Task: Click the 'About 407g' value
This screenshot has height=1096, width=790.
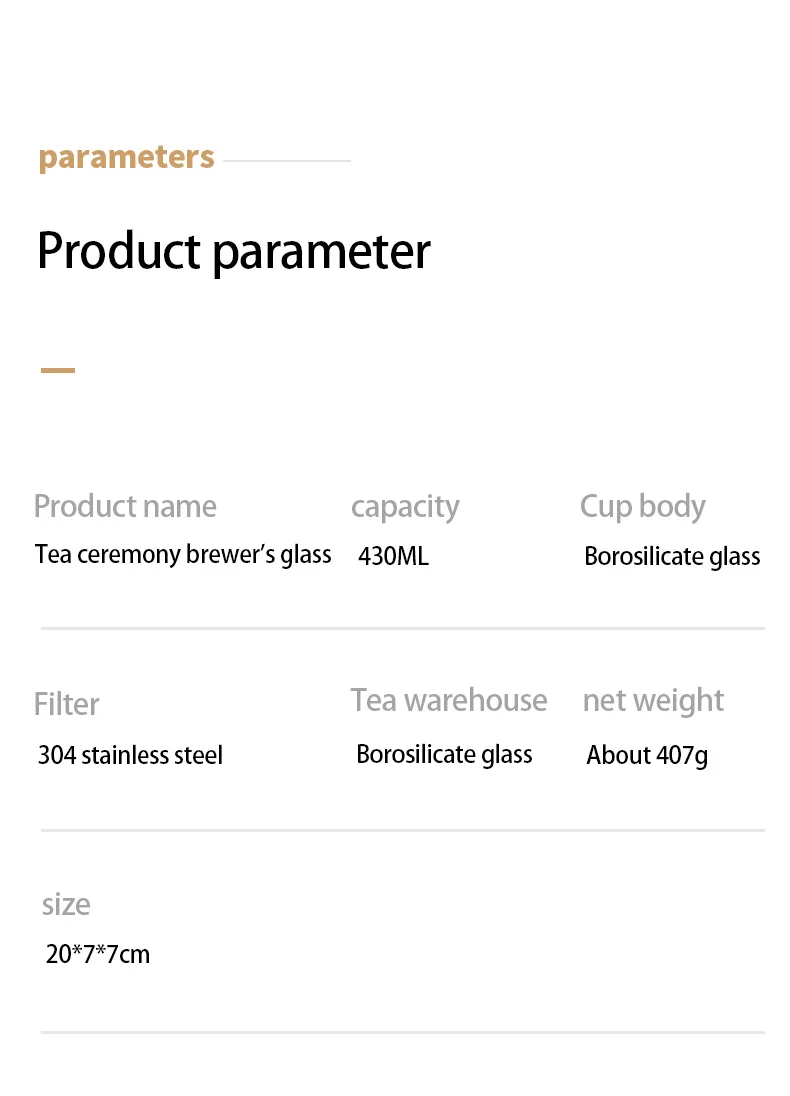Action: pyautogui.click(x=647, y=756)
